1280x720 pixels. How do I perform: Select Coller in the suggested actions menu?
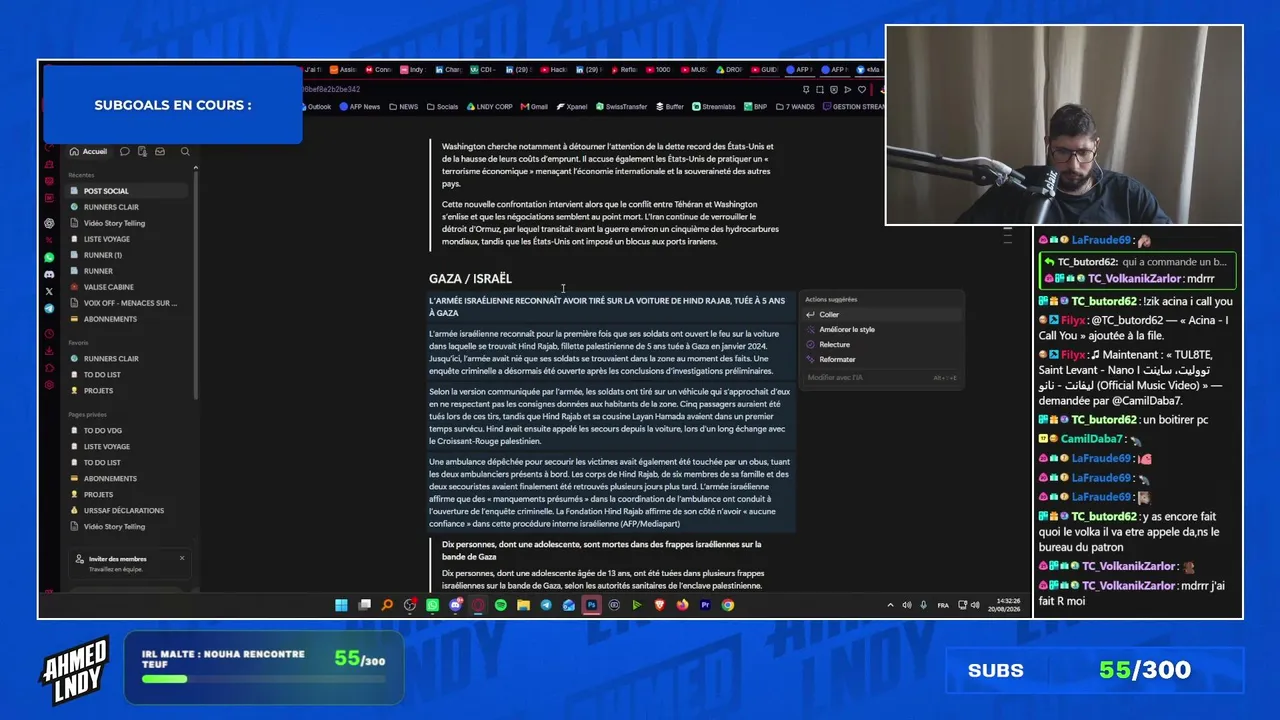click(882, 315)
